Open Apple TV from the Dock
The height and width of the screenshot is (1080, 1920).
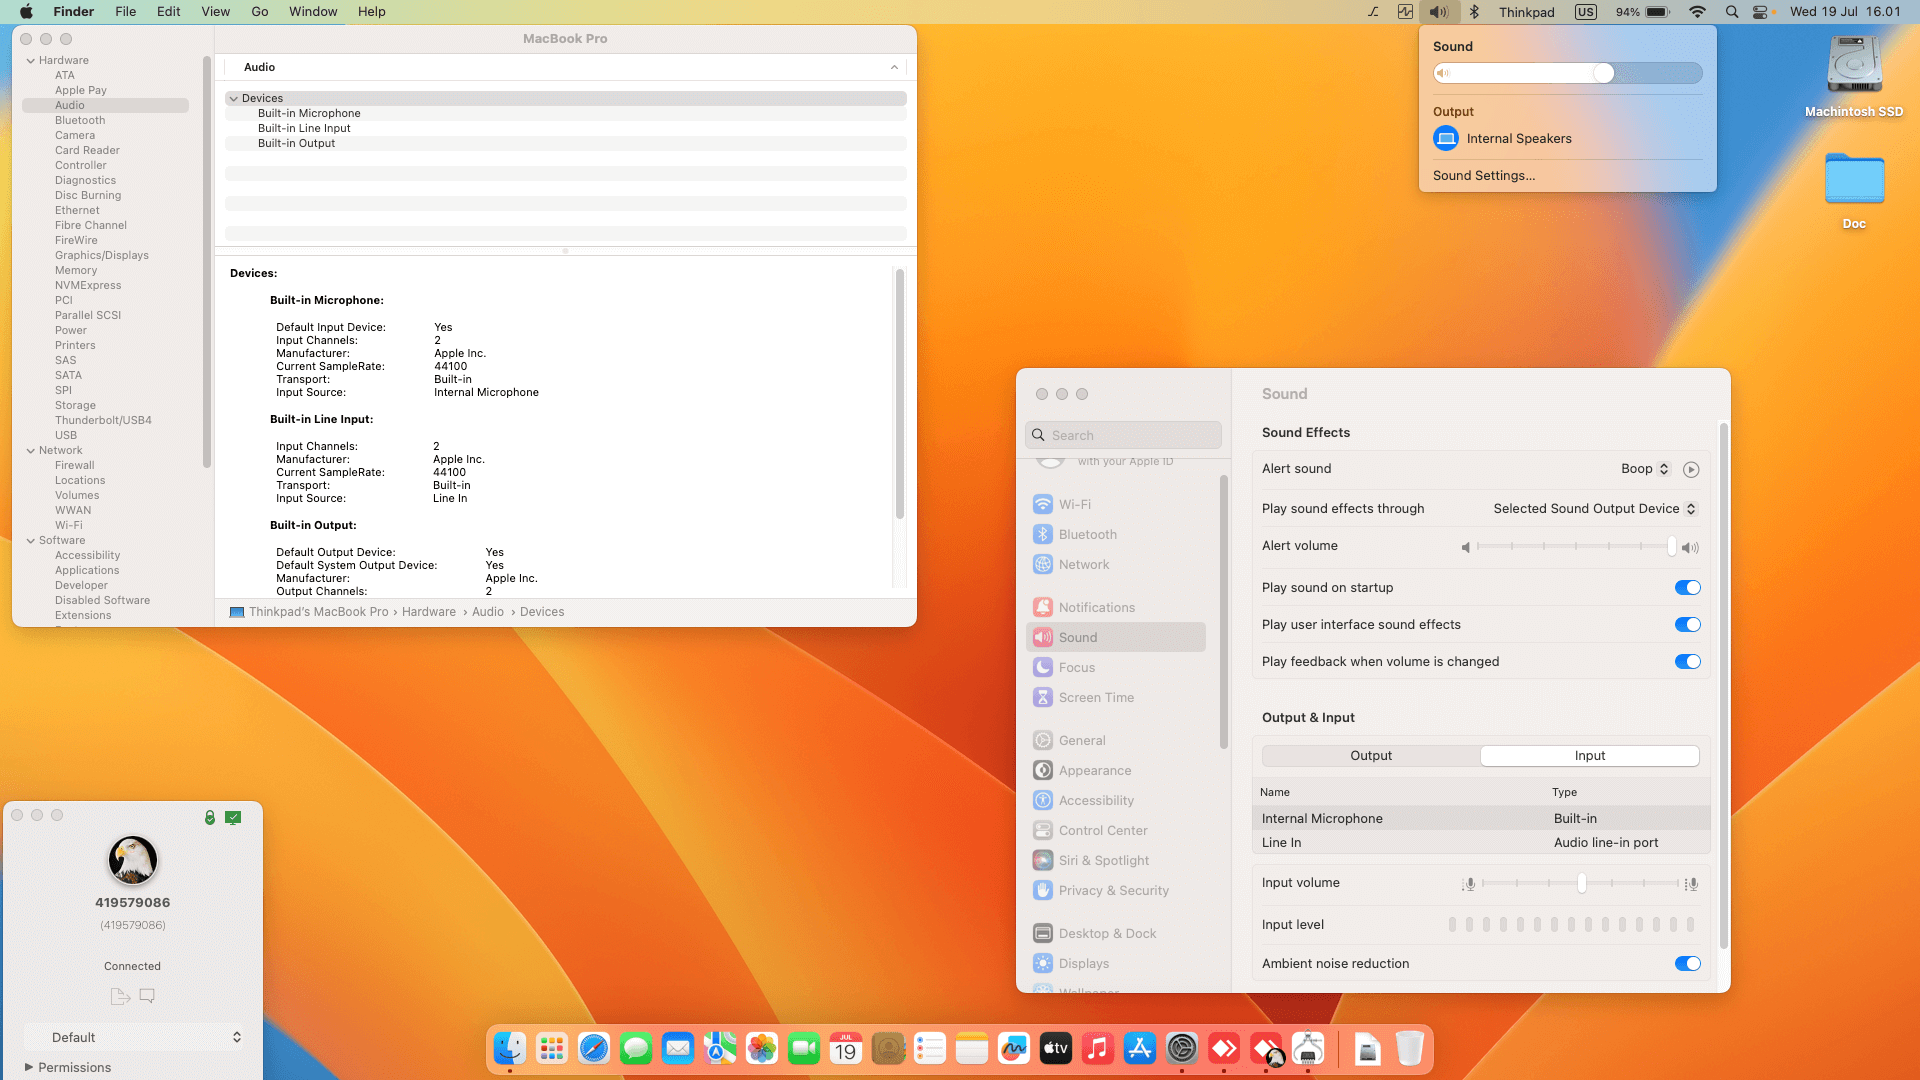(x=1056, y=1048)
